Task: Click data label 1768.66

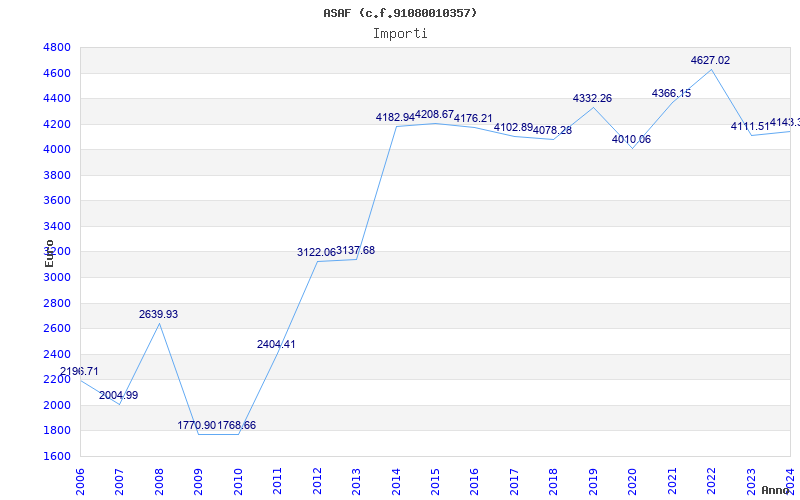Action: 237,426
